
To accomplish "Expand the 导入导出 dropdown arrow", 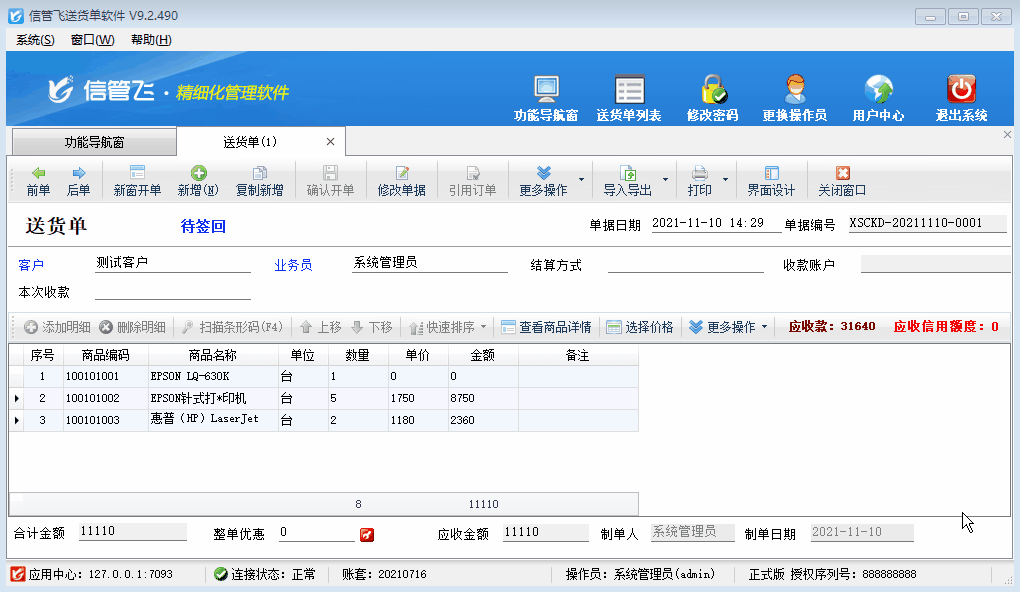I will pyautogui.click(x=666, y=181).
